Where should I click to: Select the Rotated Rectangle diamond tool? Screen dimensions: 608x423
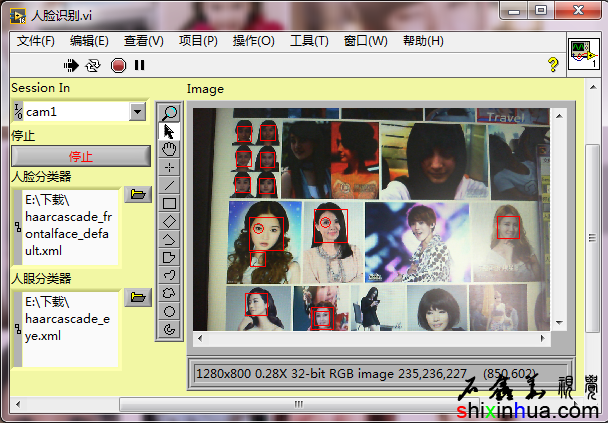tap(170, 221)
